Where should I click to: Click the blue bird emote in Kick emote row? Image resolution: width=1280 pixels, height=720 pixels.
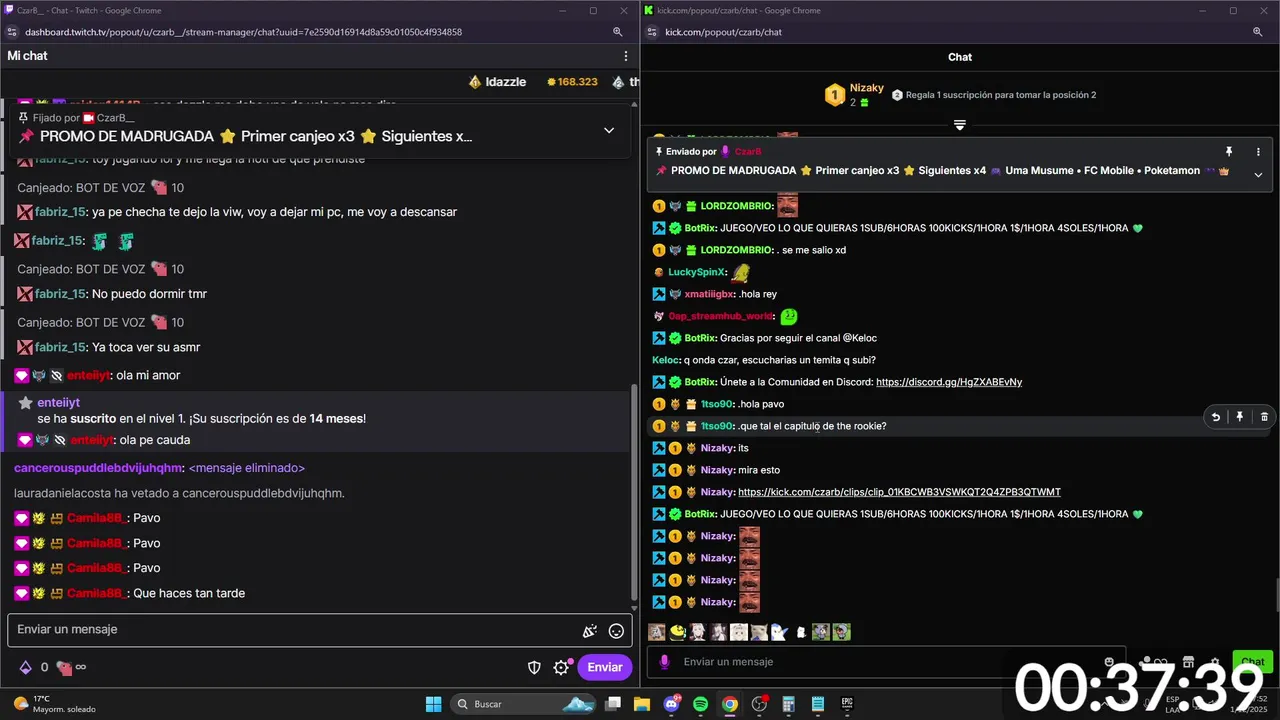(x=779, y=632)
